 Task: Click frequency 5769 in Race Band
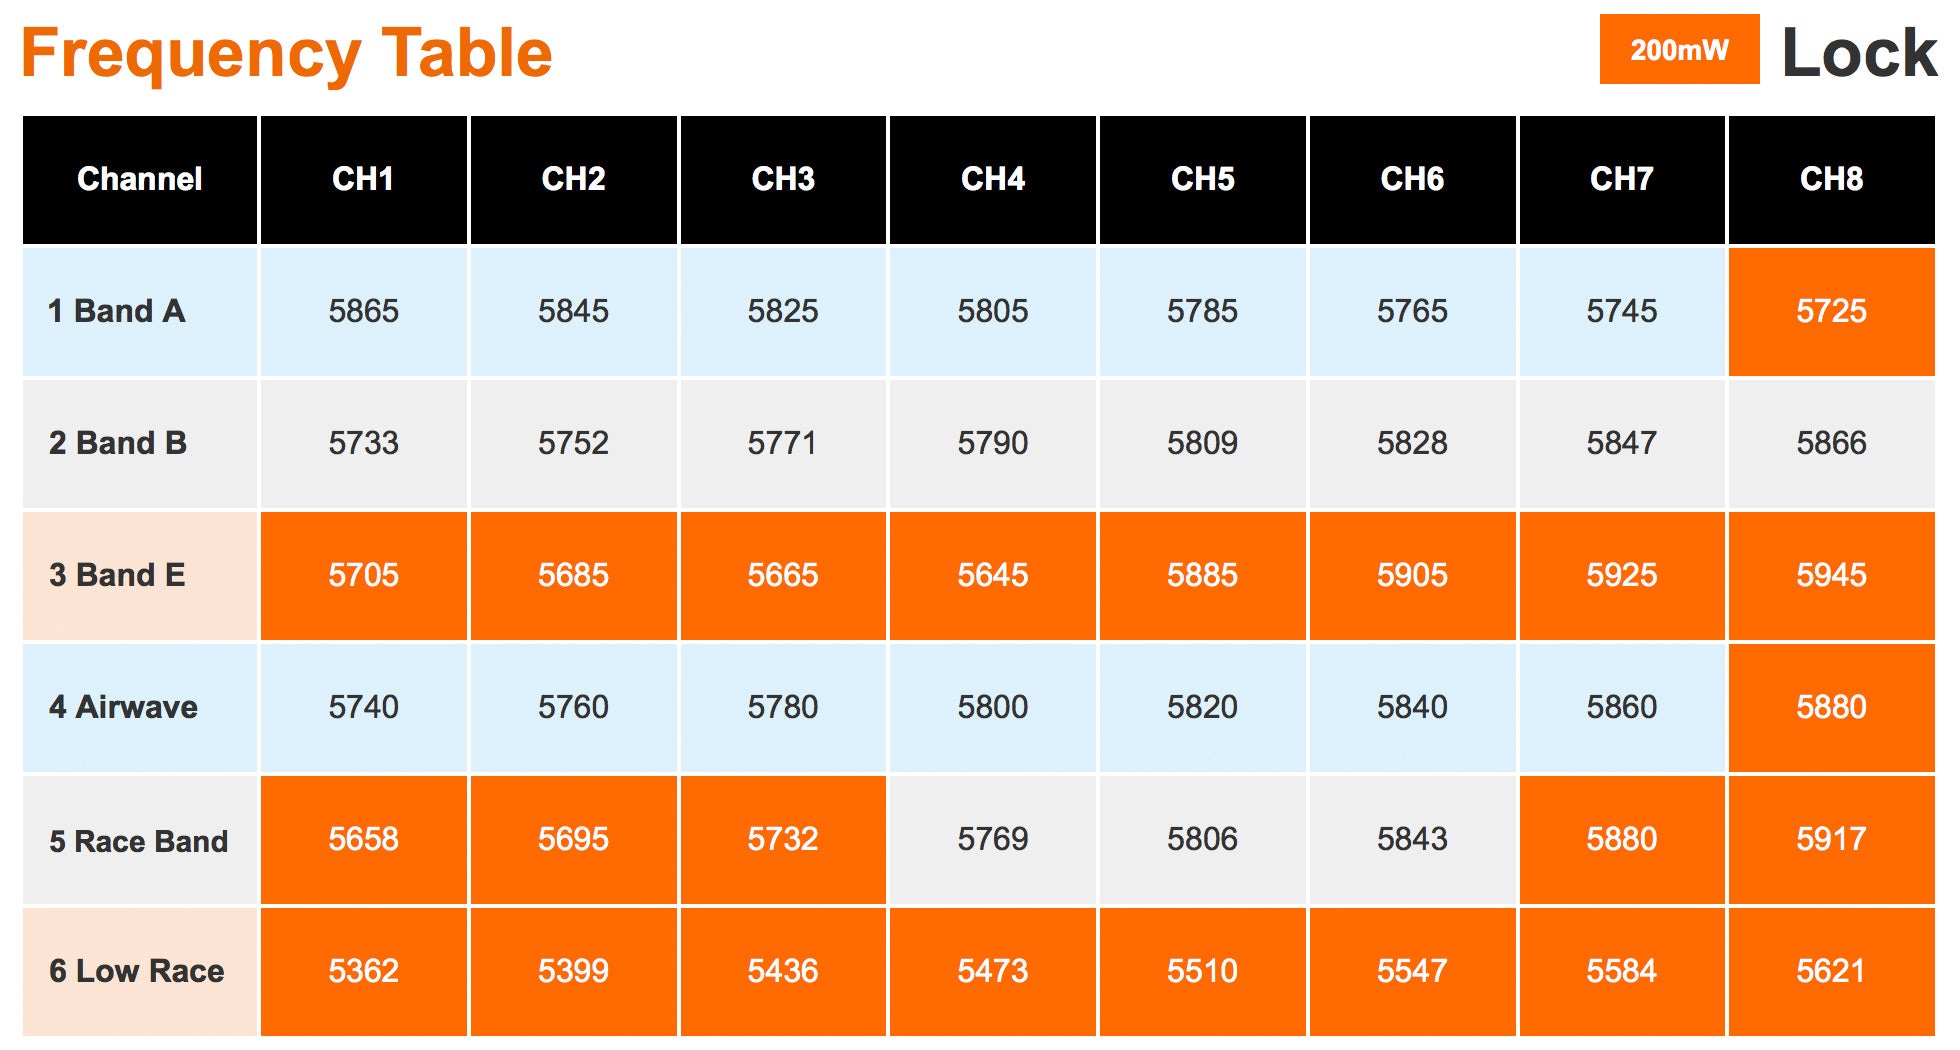[992, 839]
